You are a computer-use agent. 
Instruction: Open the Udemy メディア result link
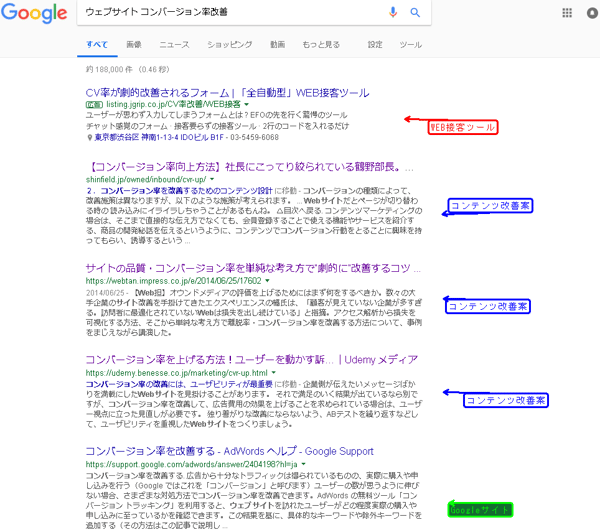(x=222, y=359)
